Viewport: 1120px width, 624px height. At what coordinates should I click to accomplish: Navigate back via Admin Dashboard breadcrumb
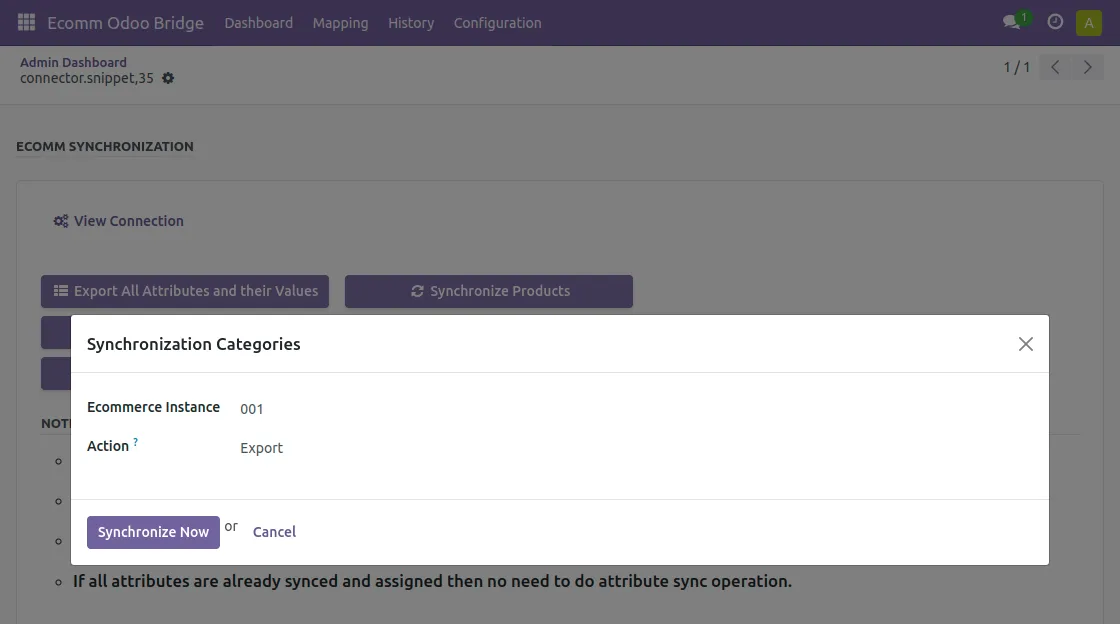click(x=73, y=61)
